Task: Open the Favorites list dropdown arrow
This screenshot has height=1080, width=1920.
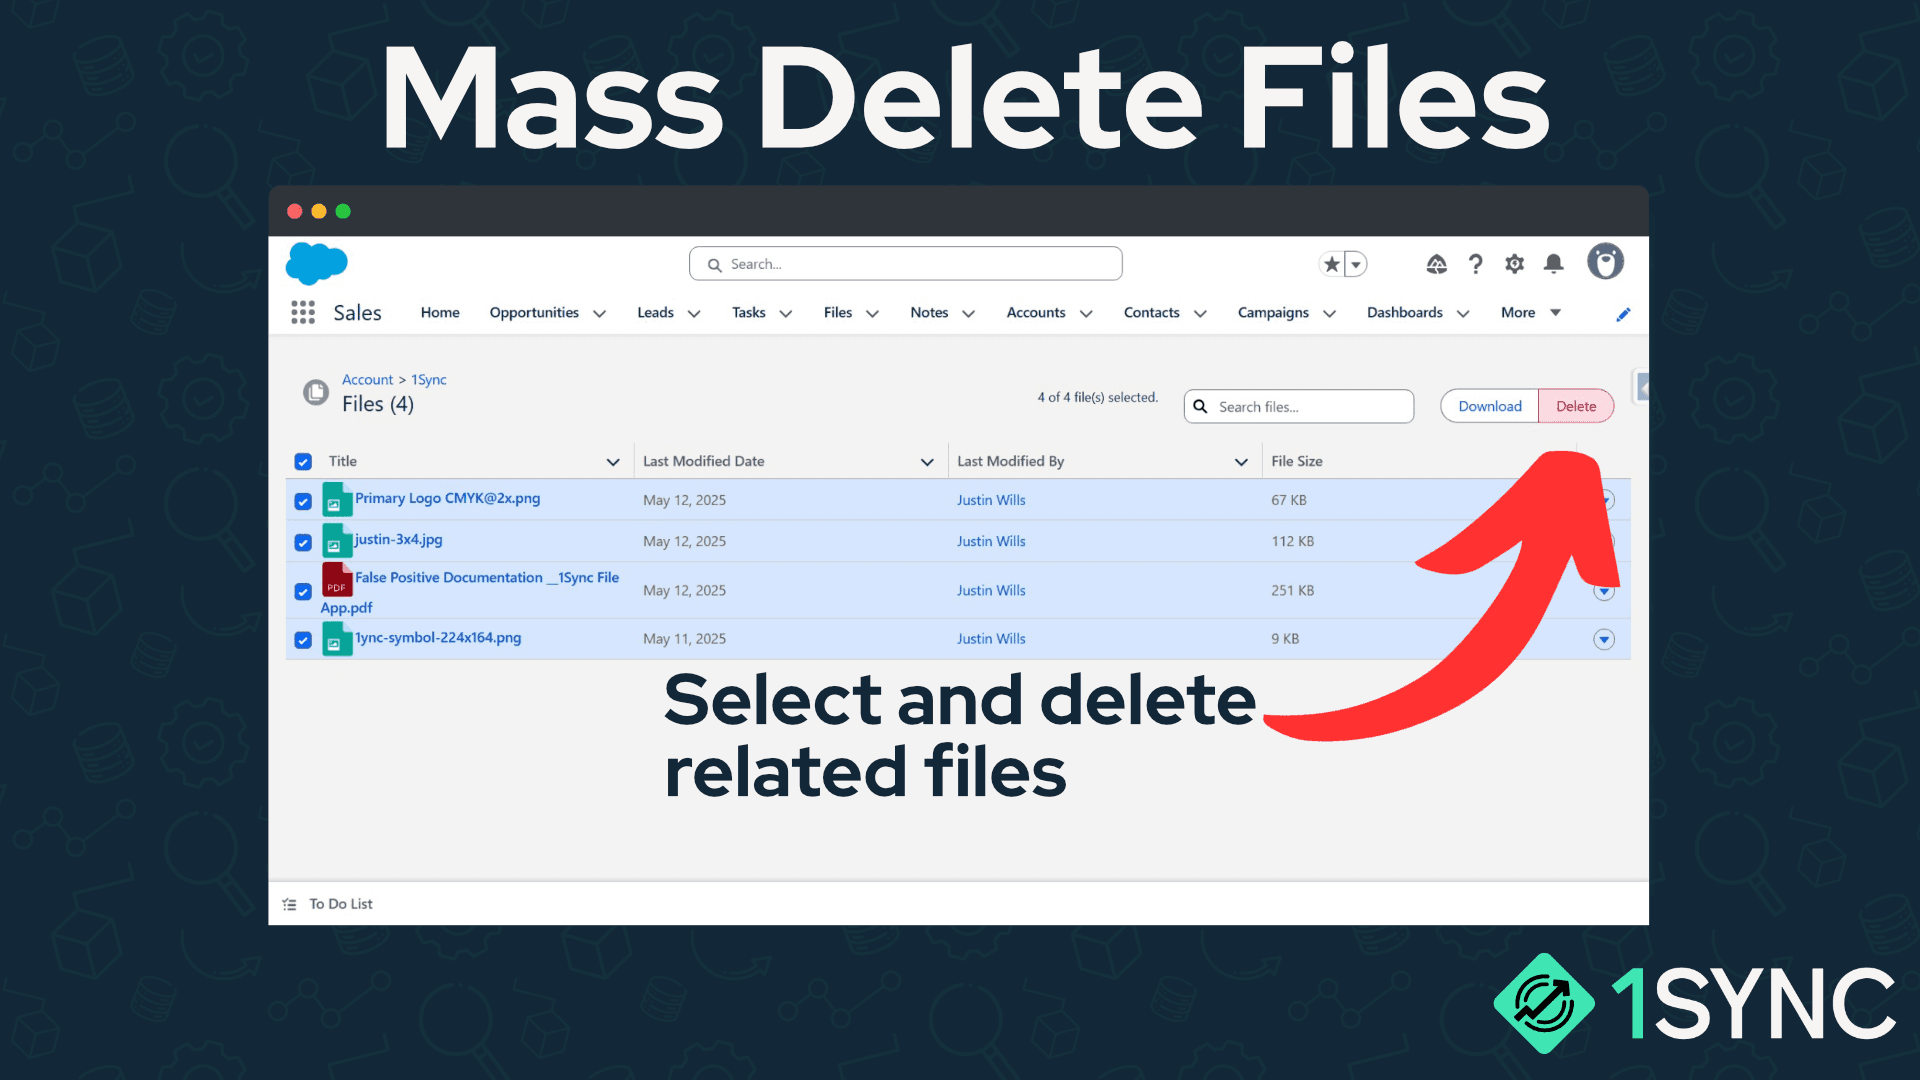Action: point(1356,264)
